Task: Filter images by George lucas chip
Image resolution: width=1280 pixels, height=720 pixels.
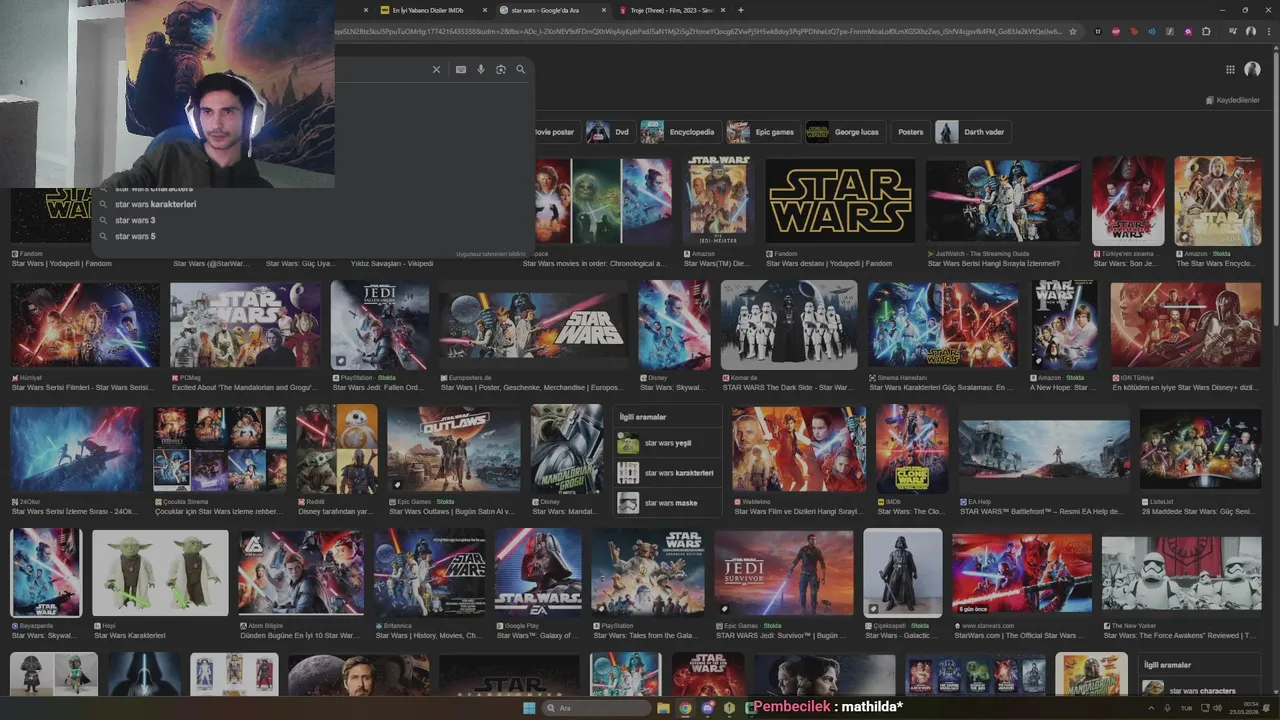Action: pos(846,132)
